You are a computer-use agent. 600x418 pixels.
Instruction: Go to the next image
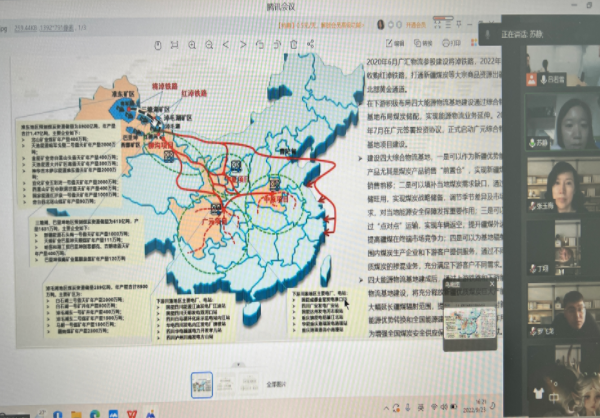(243, 45)
